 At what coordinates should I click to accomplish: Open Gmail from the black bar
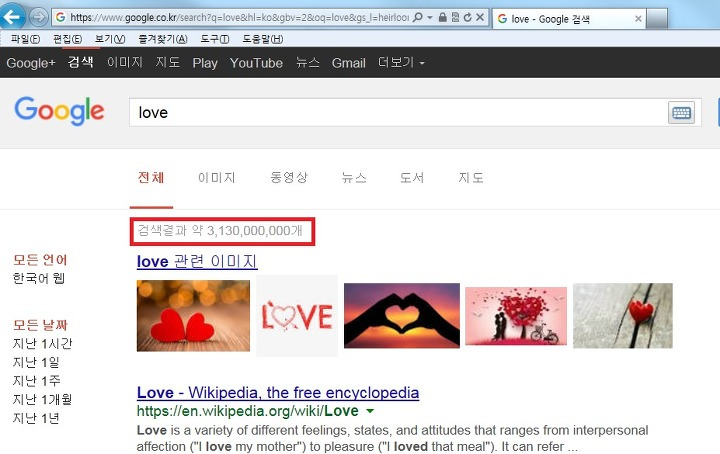[x=349, y=63]
